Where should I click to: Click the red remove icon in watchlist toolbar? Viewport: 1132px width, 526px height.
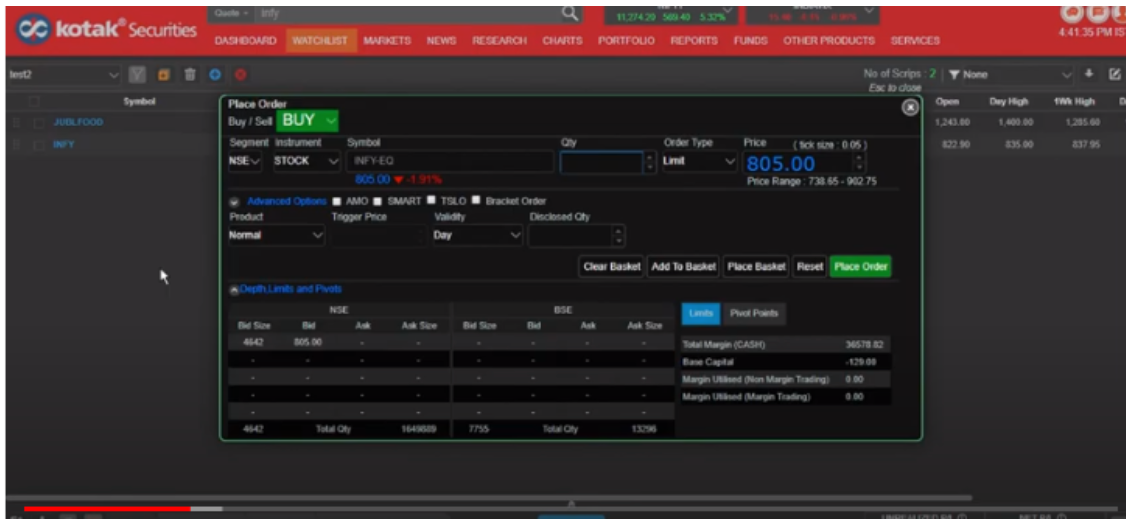pos(240,75)
